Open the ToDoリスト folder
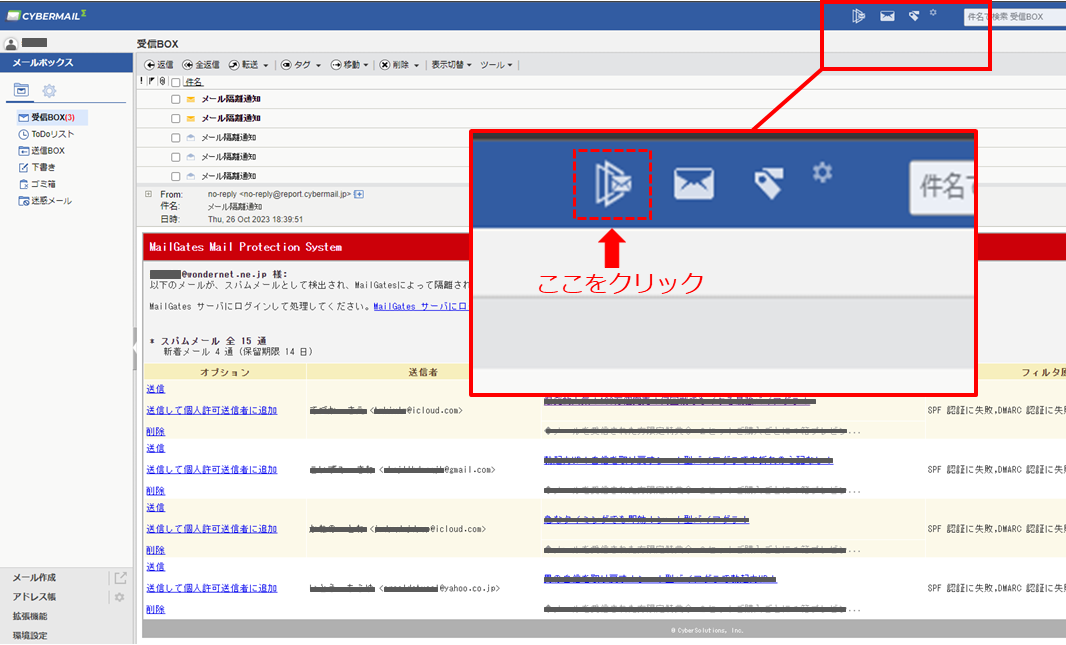 [x=46, y=135]
